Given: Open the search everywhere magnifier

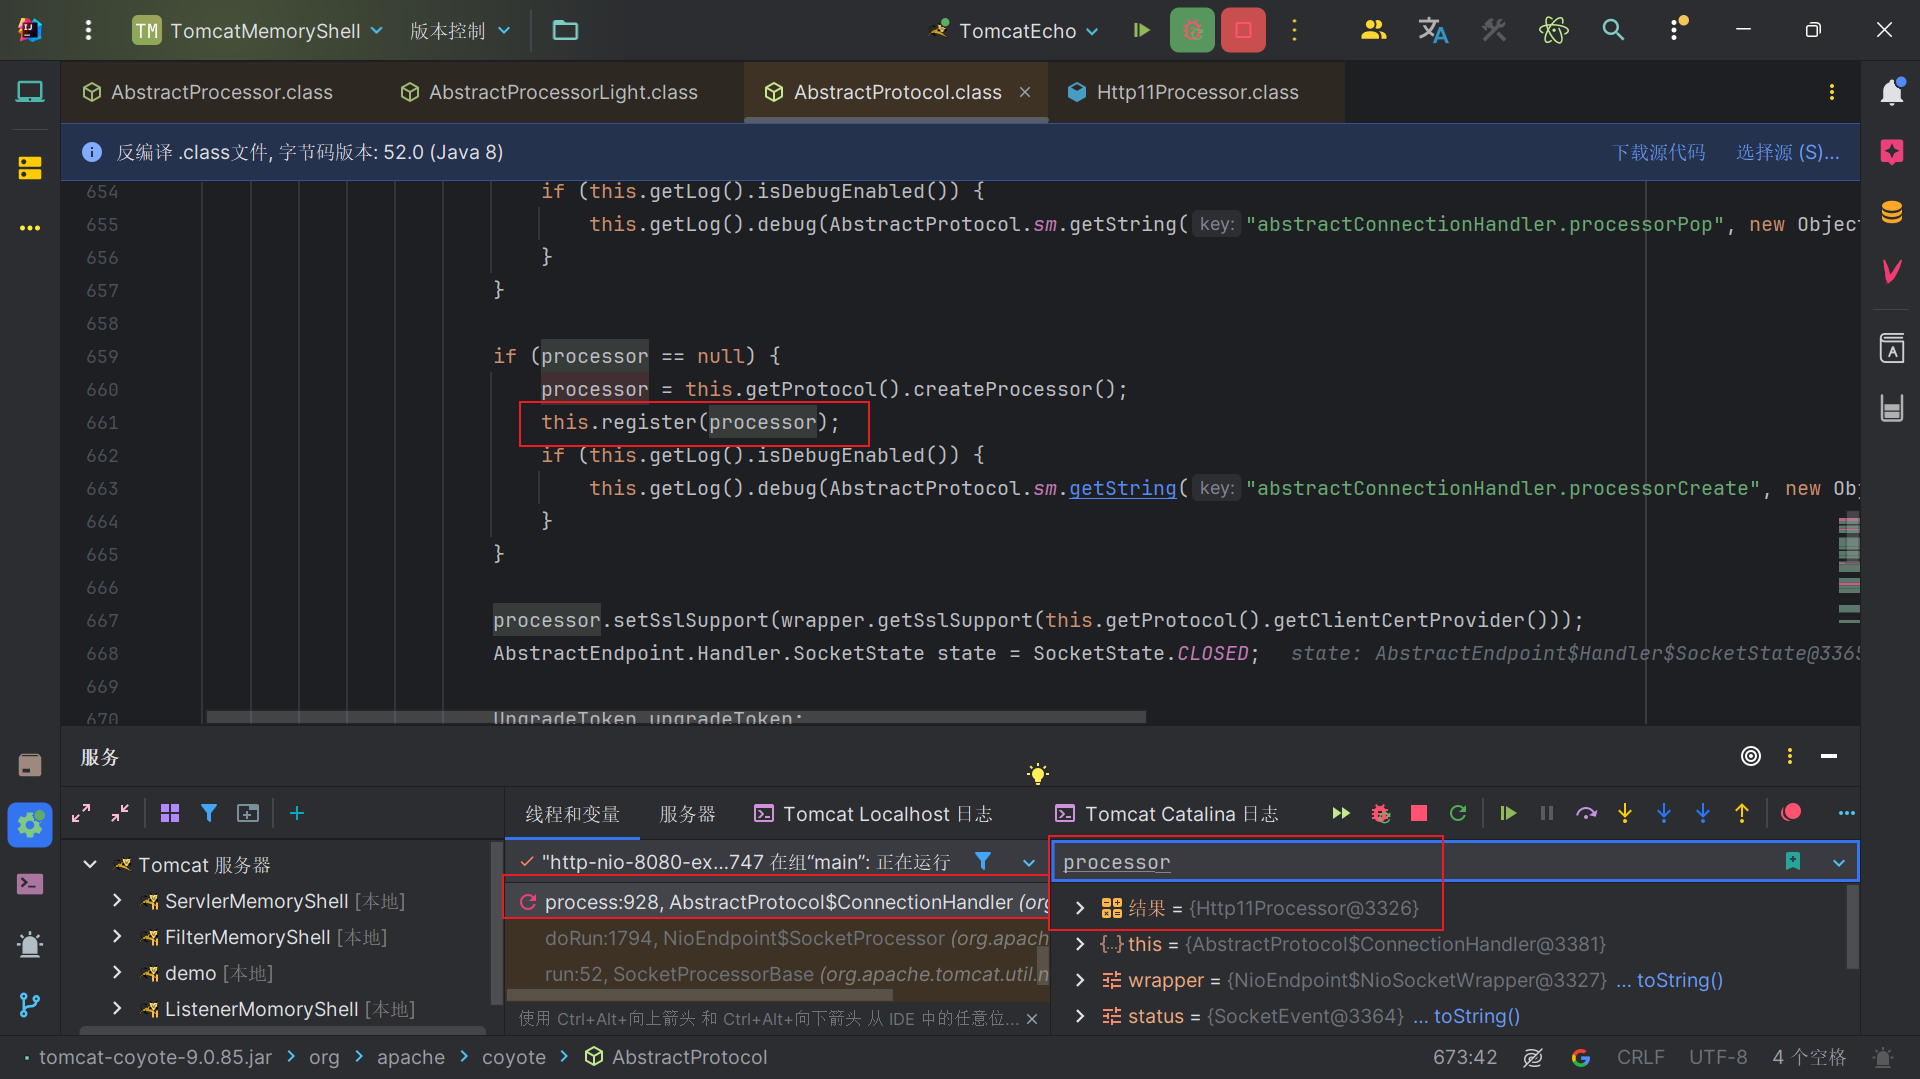Looking at the screenshot, I should pos(1613,30).
